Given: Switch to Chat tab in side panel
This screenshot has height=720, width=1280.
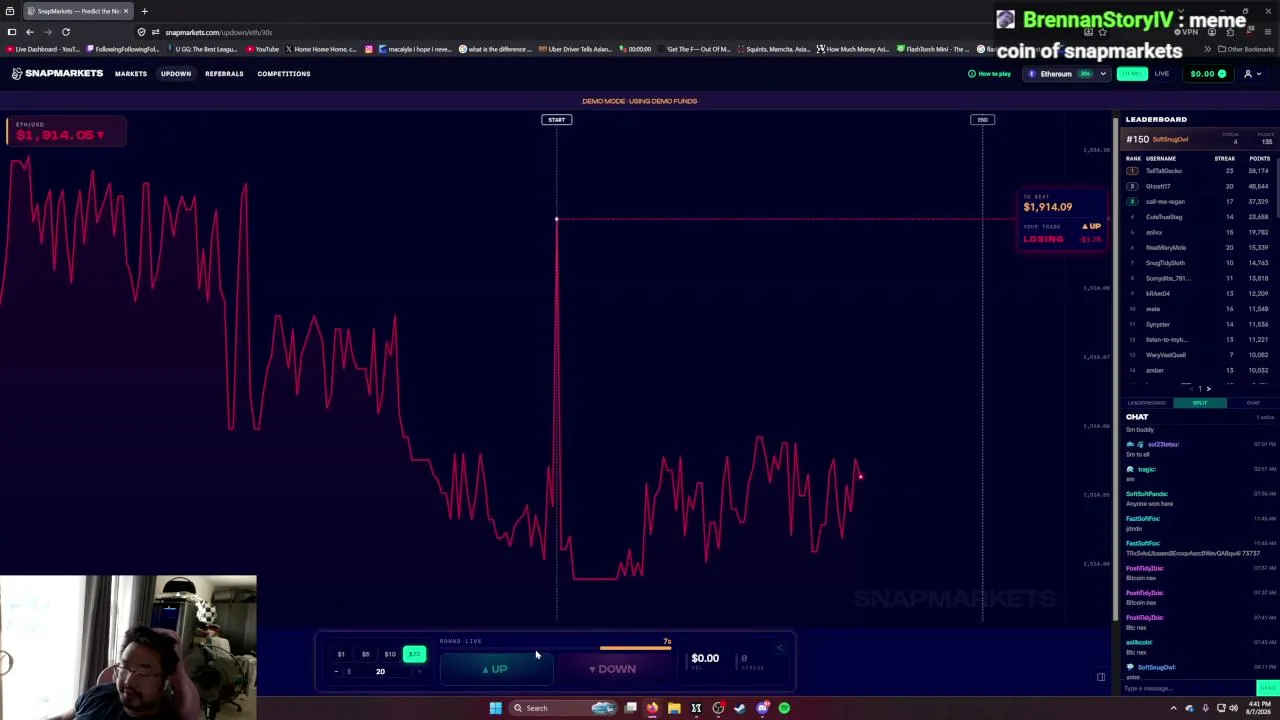Looking at the screenshot, I should pos(1253,403).
